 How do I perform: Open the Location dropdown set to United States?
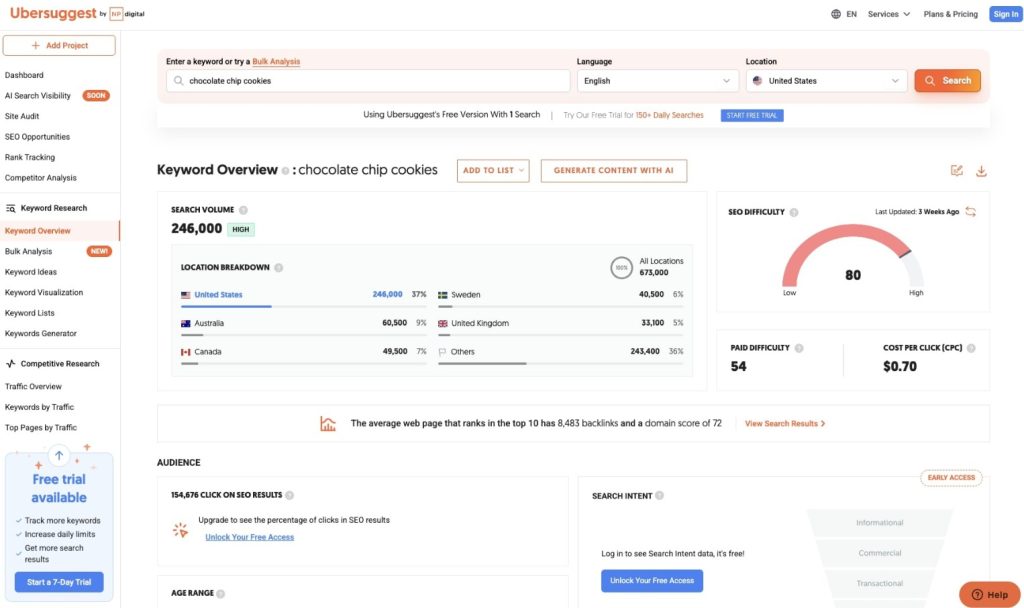click(x=826, y=81)
